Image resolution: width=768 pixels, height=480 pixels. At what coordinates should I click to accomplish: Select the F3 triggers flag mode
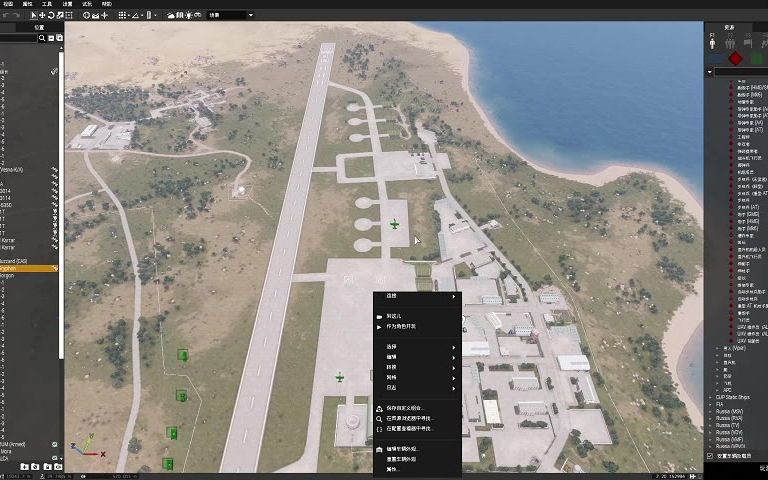[748, 41]
